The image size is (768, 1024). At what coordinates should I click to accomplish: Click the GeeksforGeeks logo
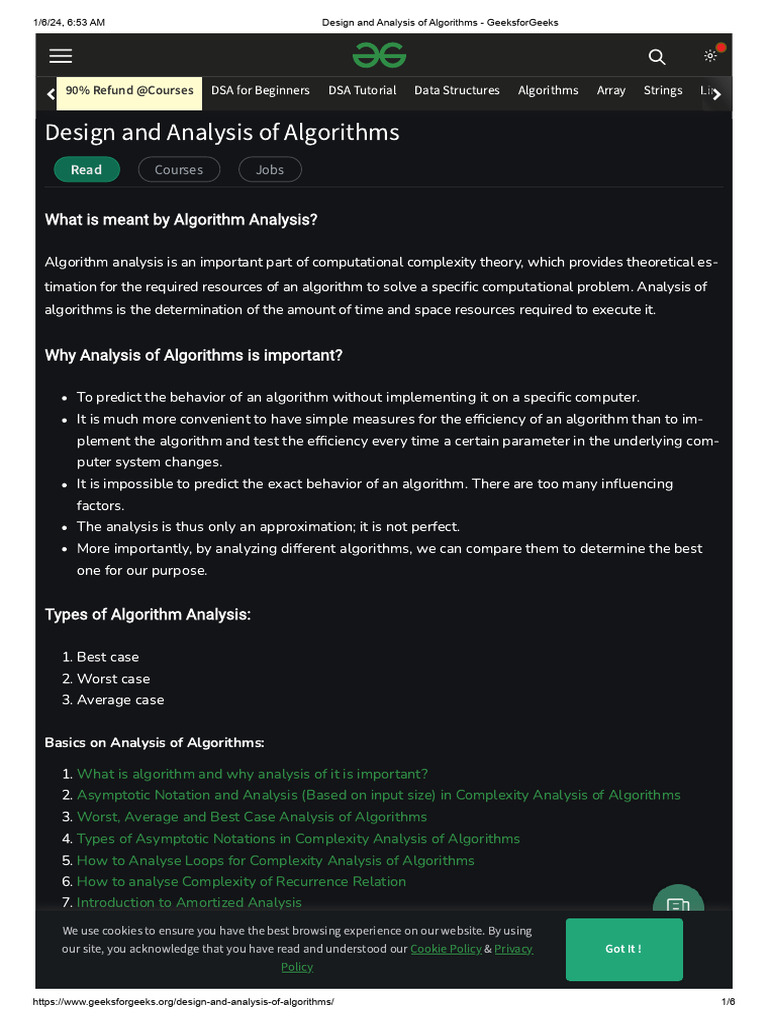379,56
